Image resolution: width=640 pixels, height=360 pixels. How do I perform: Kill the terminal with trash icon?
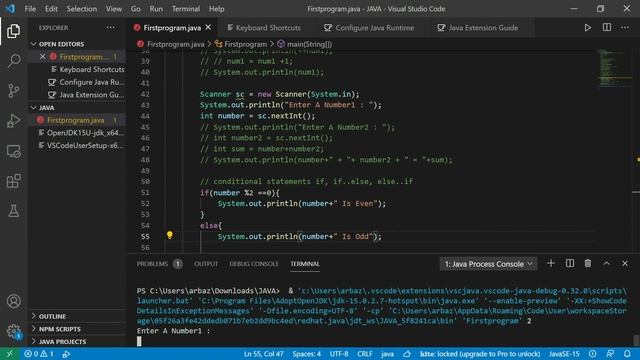coord(588,264)
